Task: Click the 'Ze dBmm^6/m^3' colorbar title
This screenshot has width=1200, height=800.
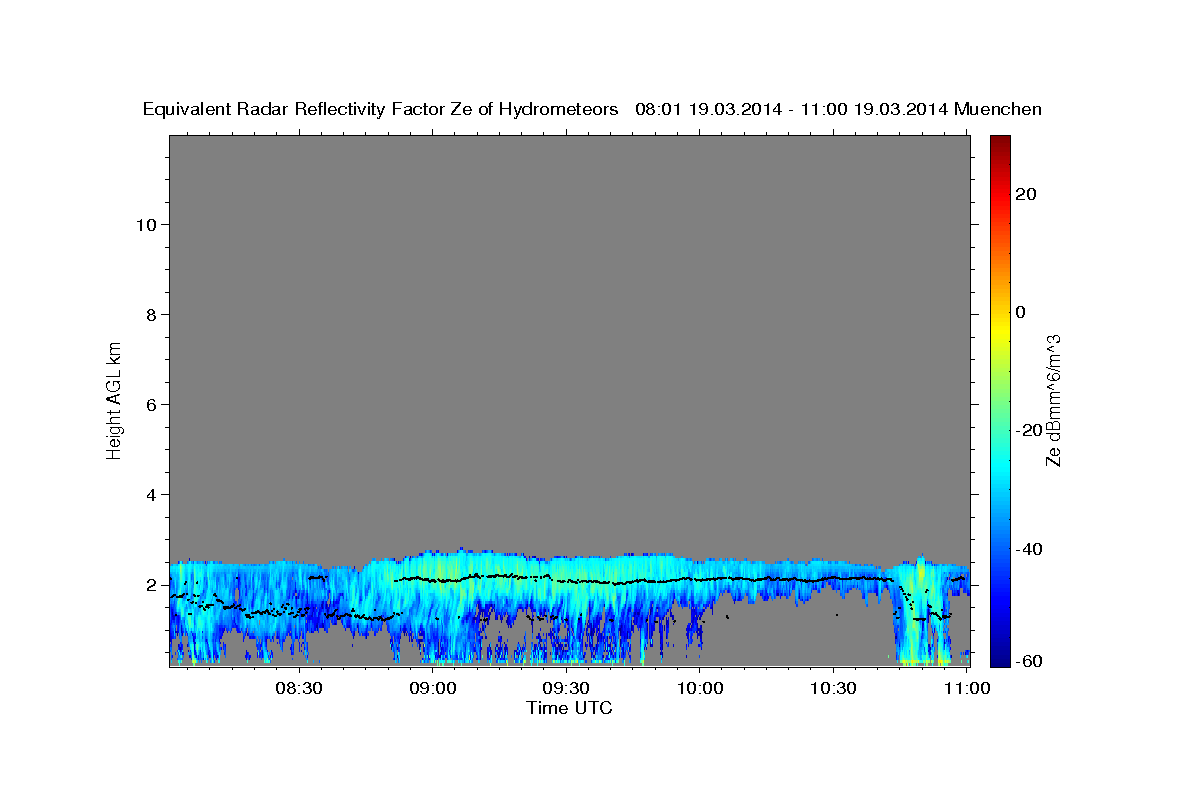Action: pos(1054,400)
